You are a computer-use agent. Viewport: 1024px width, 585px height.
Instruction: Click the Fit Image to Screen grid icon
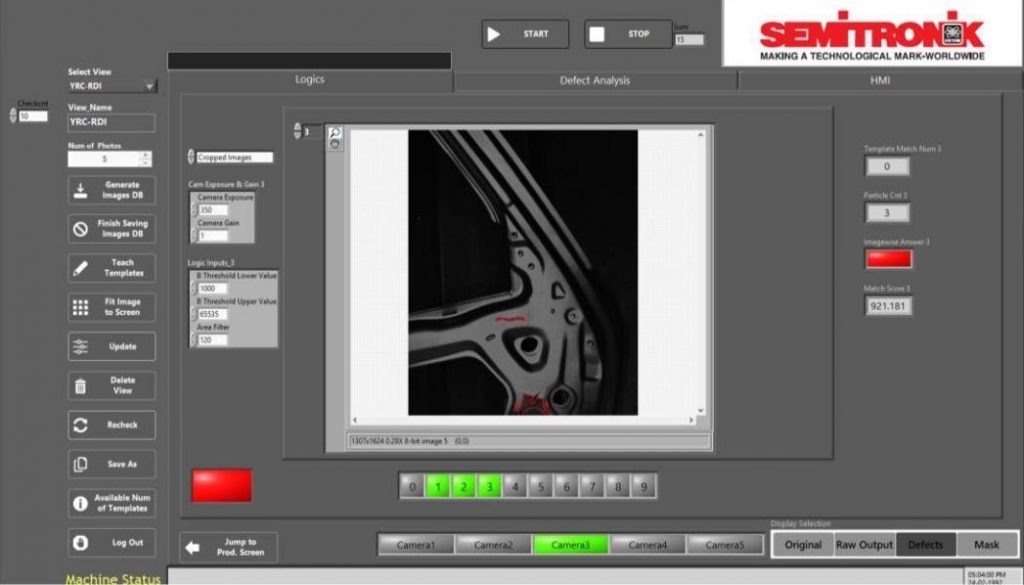(x=81, y=307)
